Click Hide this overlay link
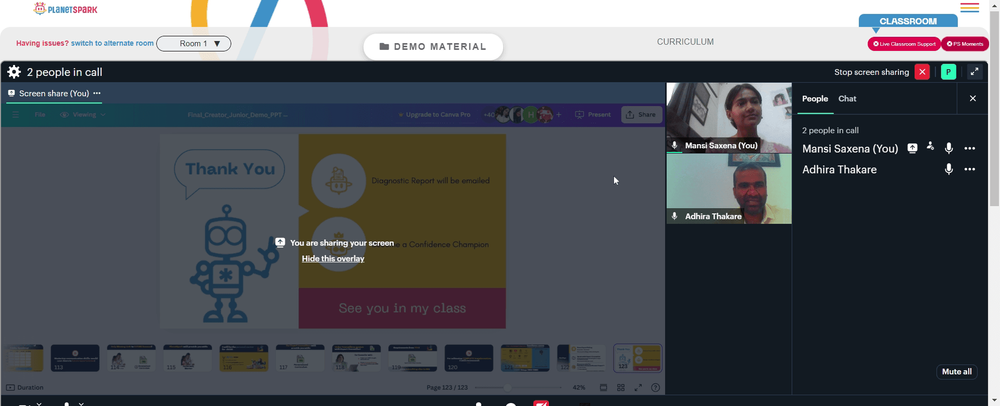Viewport: 1000px width, 406px height. (x=333, y=258)
